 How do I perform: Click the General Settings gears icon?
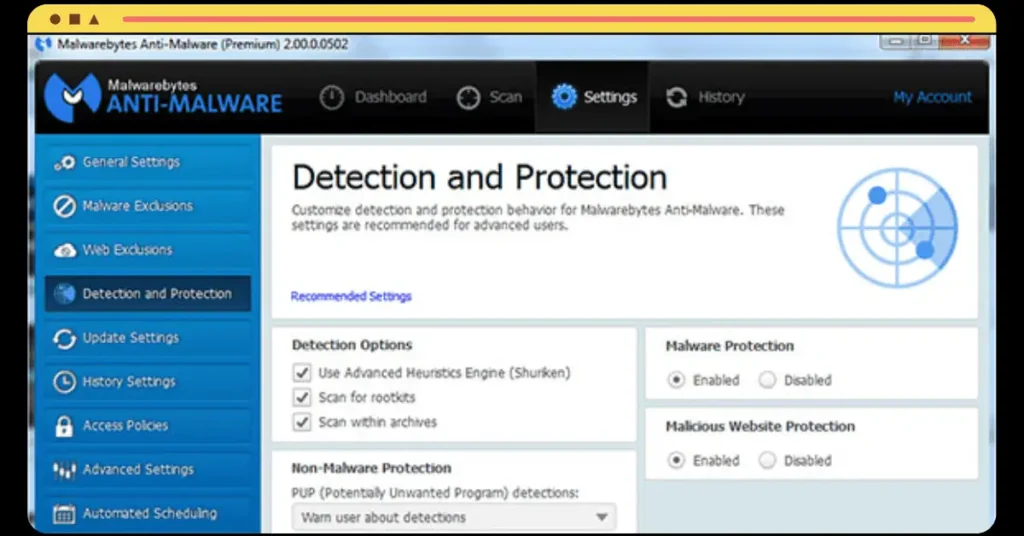(64, 163)
